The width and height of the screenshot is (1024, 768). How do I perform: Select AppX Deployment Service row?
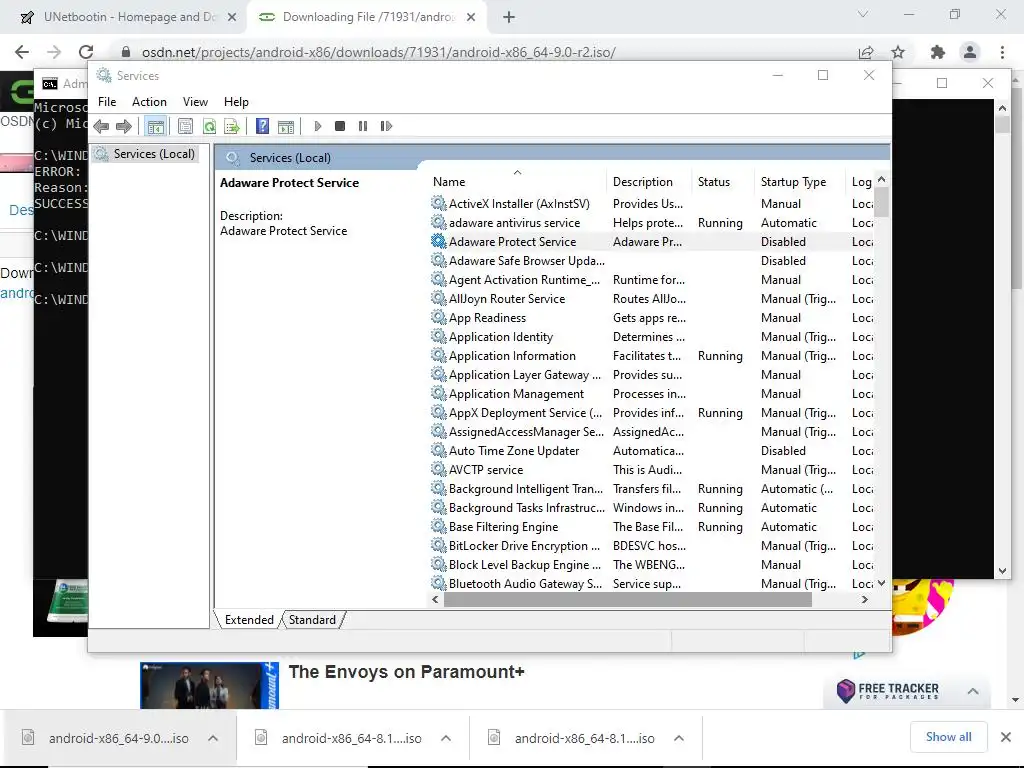coord(651,413)
